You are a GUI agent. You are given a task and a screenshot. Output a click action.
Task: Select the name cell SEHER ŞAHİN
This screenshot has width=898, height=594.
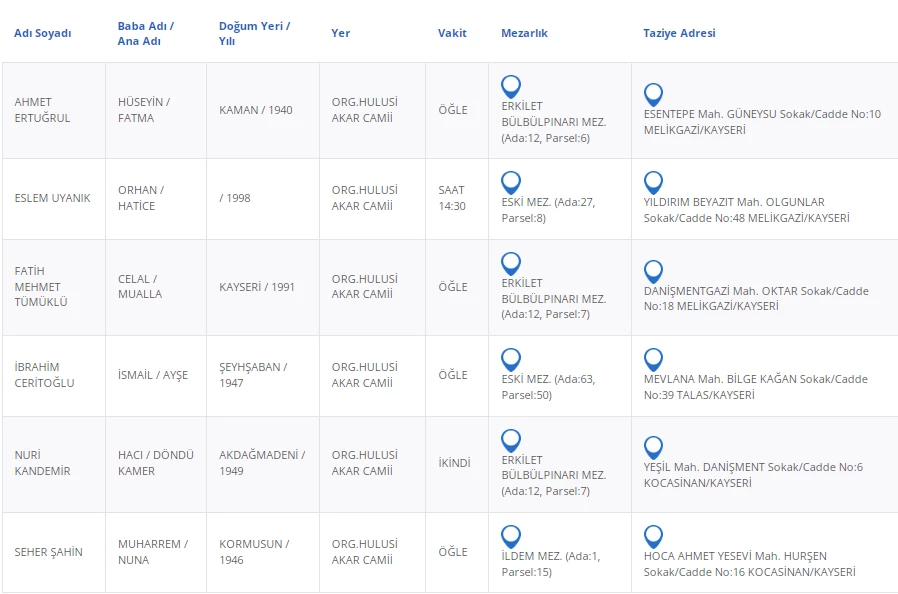click(x=49, y=552)
